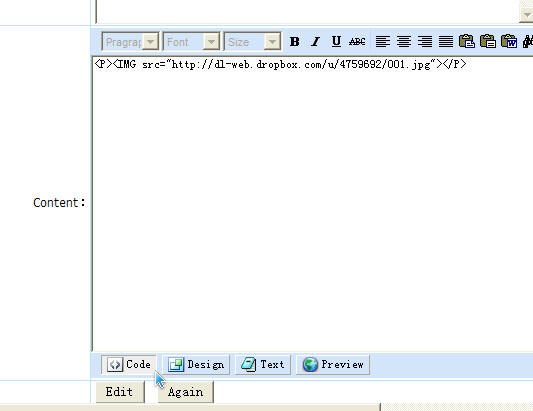This screenshot has width=533, height=411.
Task: Open the Preview tab
Action: [333, 365]
